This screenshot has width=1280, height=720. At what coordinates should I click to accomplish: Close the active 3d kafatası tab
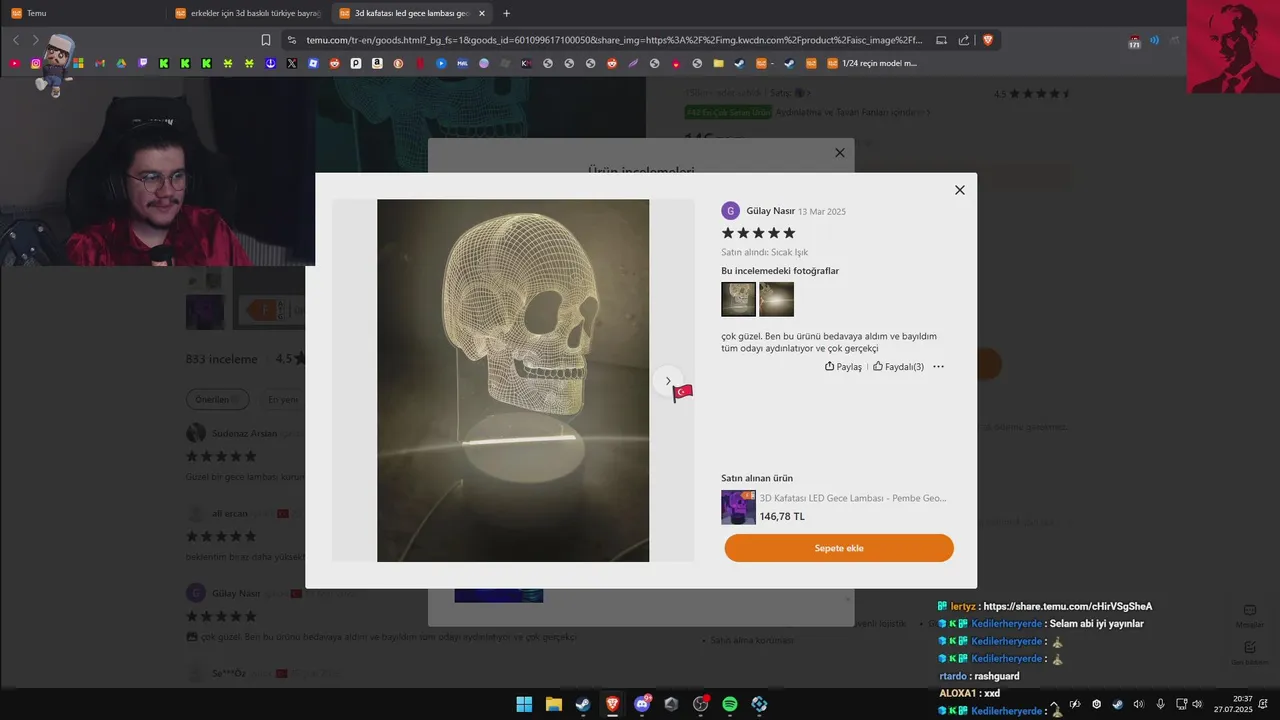482,13
